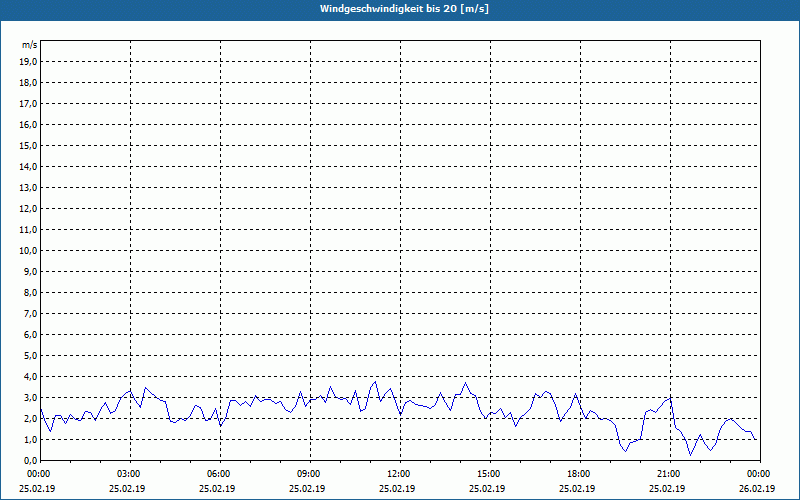Select the 3,0 y-axis value
The image size is (800, 500).
click(30, 397)
